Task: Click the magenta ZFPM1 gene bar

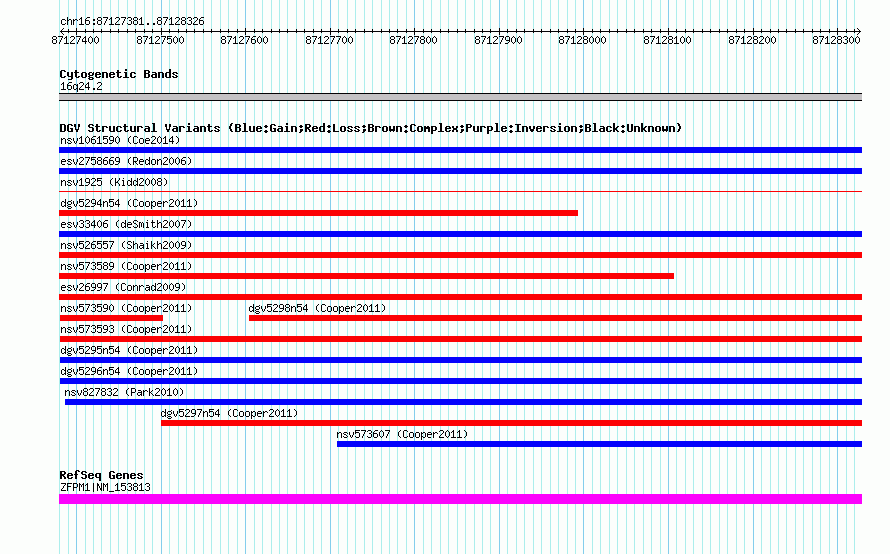Action: pyautogui.click(x=460, y=499)
